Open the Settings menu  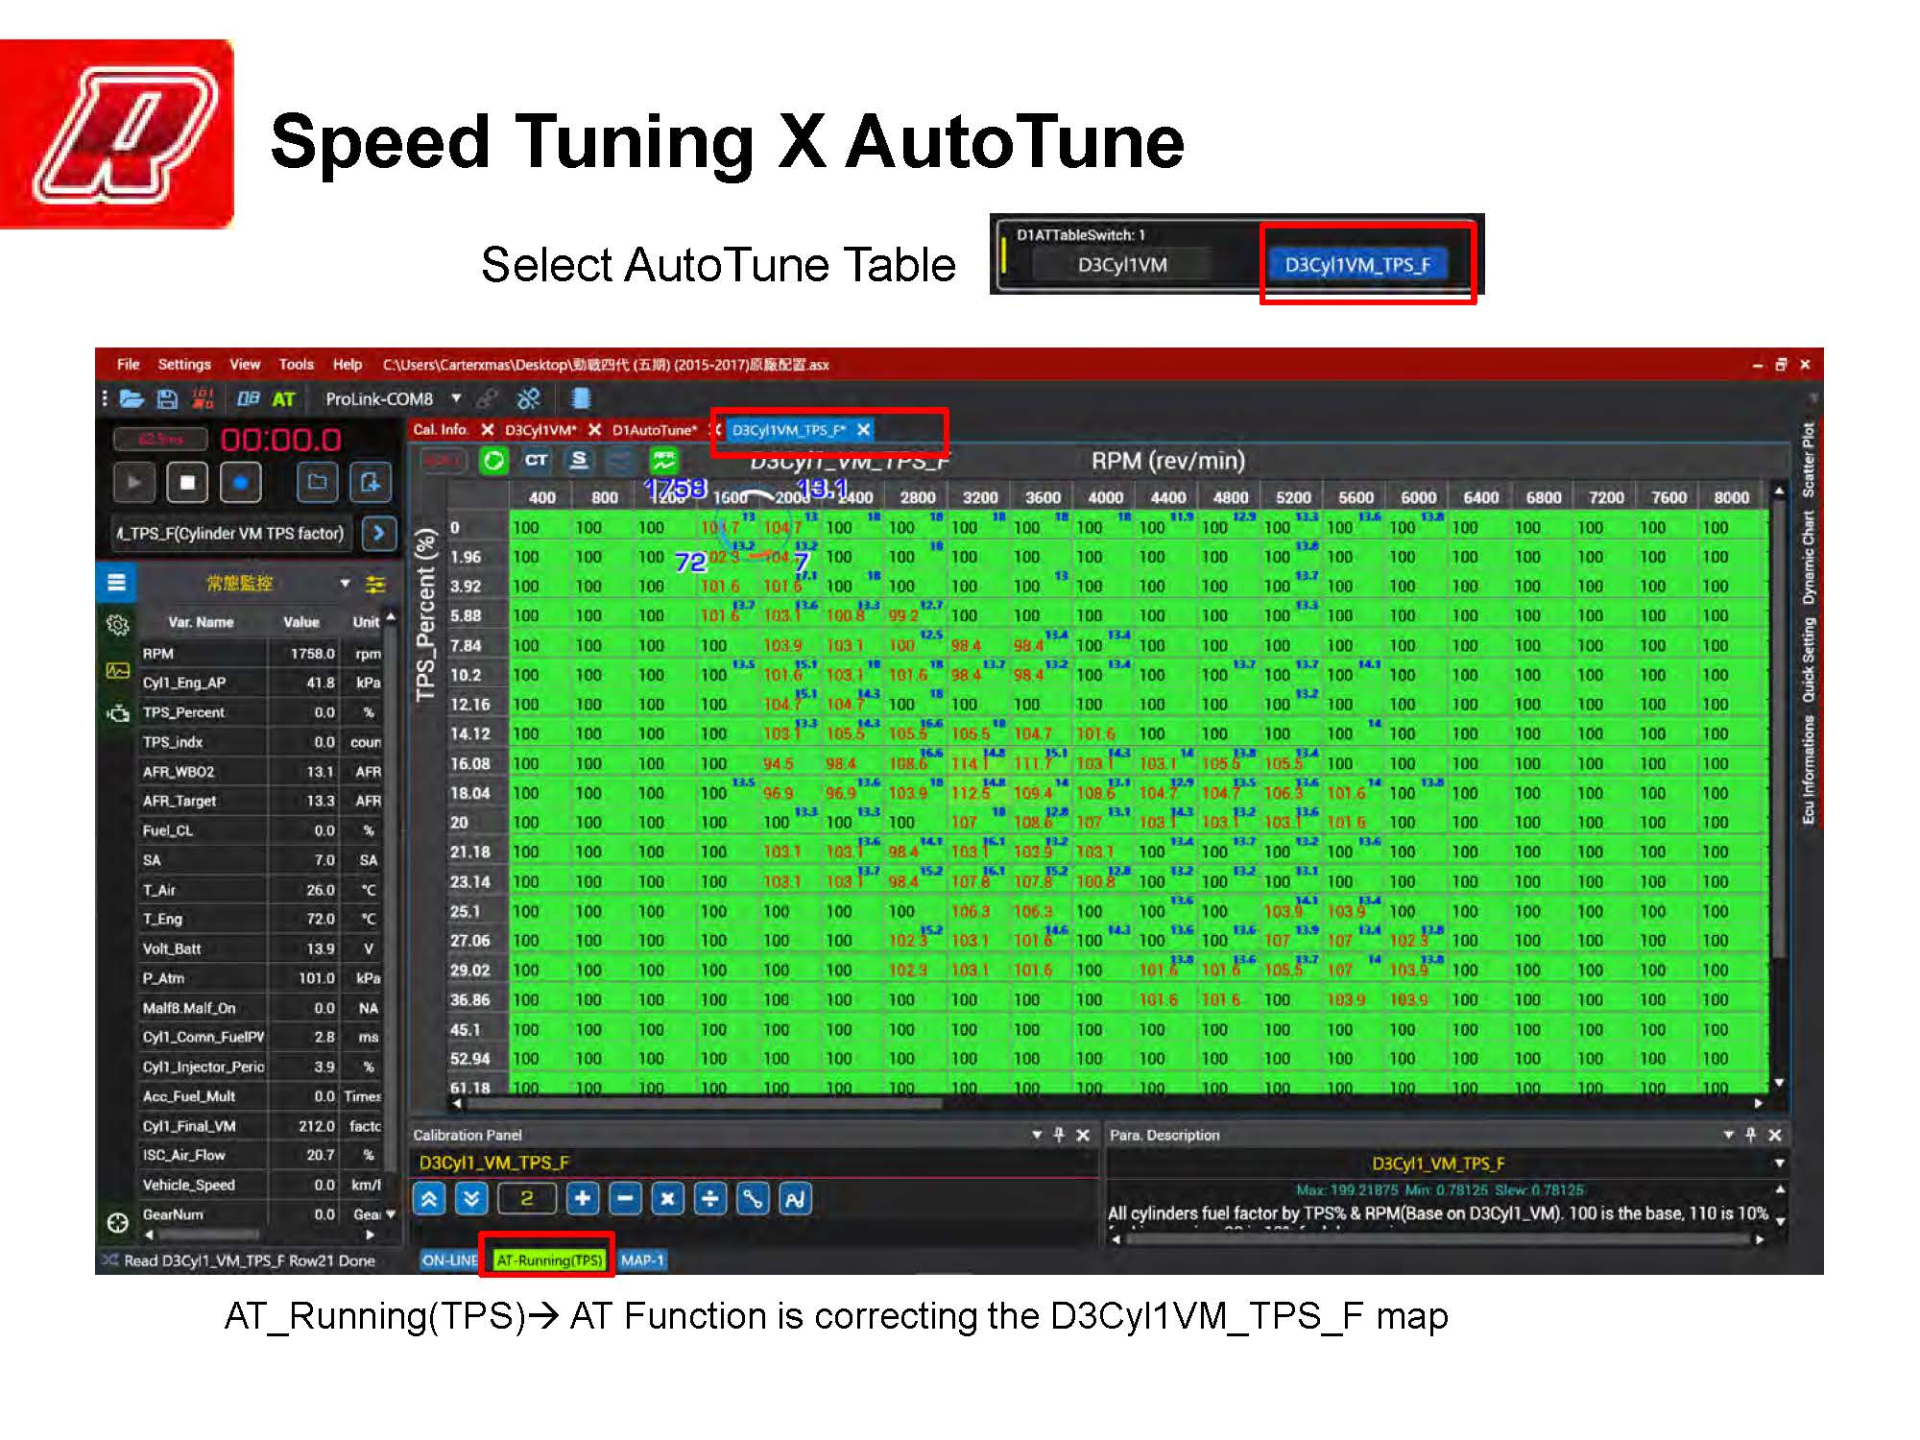[x=183, y=364]
